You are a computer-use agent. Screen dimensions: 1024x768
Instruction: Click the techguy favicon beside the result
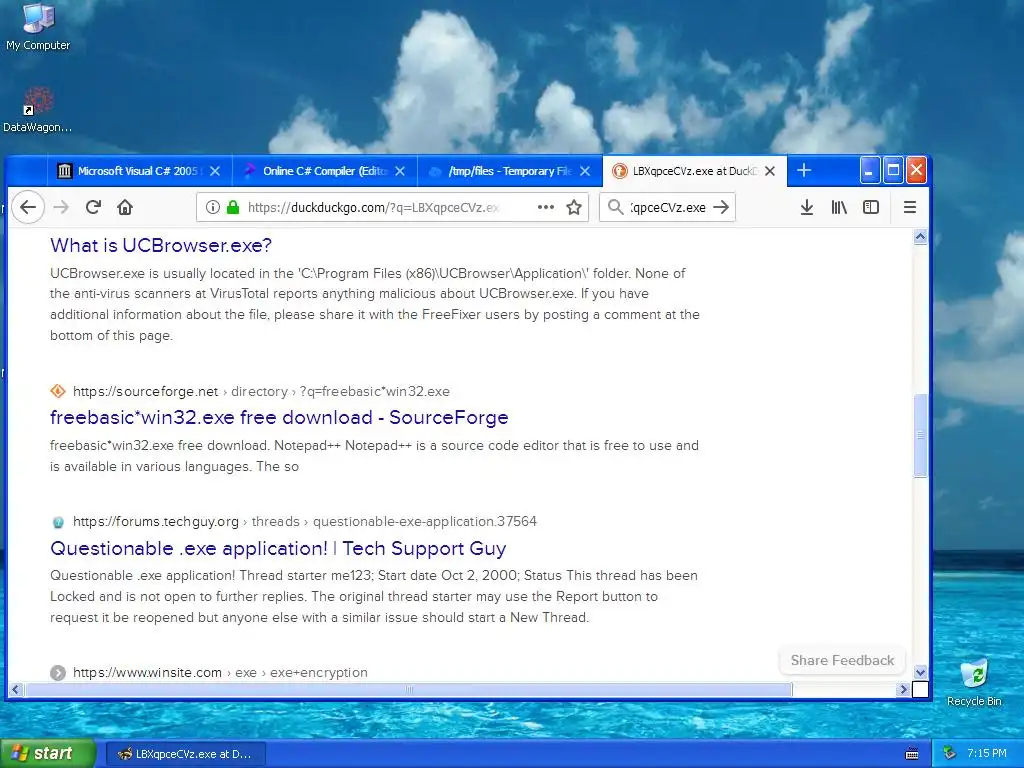(x=58, y=522)
